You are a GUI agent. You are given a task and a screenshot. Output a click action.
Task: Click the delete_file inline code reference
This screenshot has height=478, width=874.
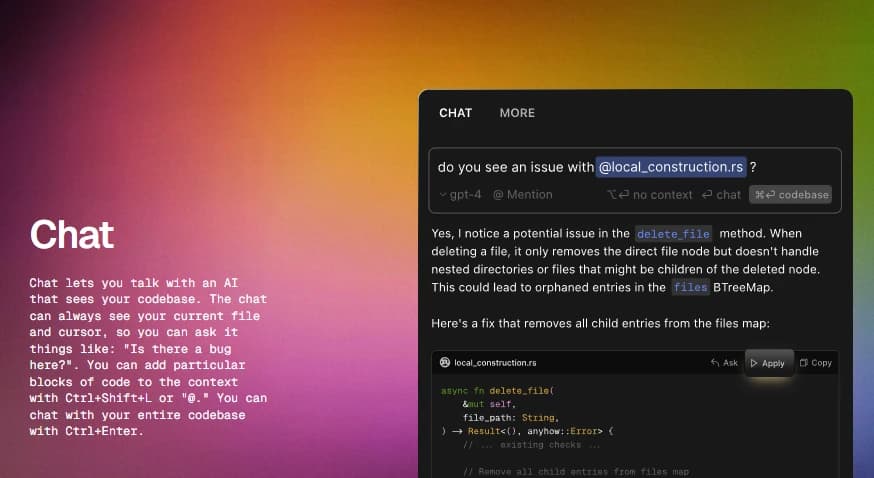point(673,234)
